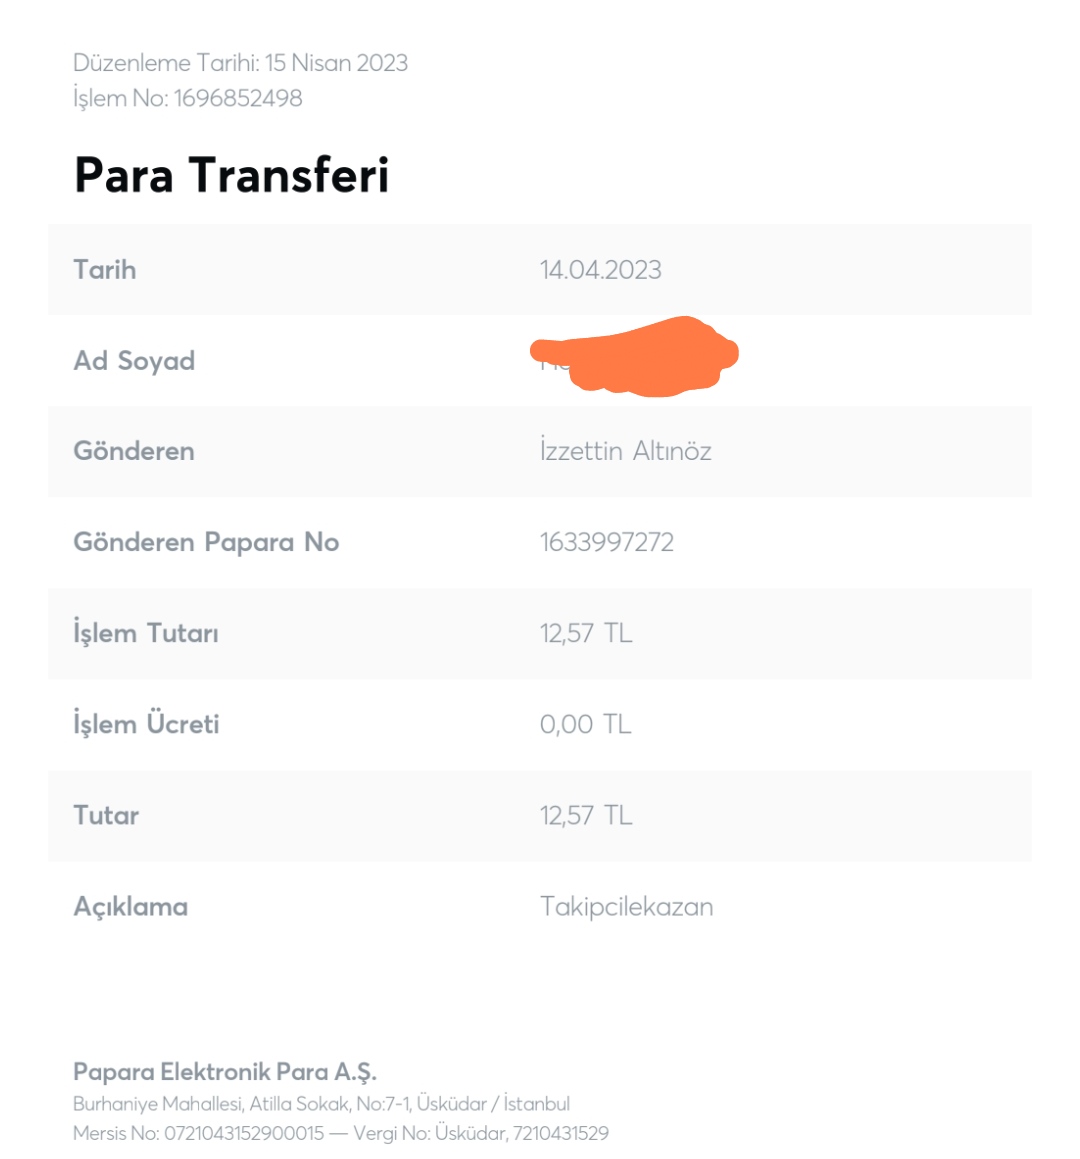Select Papara number 1633997272
The height and width of the screenshot is (1159, 1080).
coord(607,543)
